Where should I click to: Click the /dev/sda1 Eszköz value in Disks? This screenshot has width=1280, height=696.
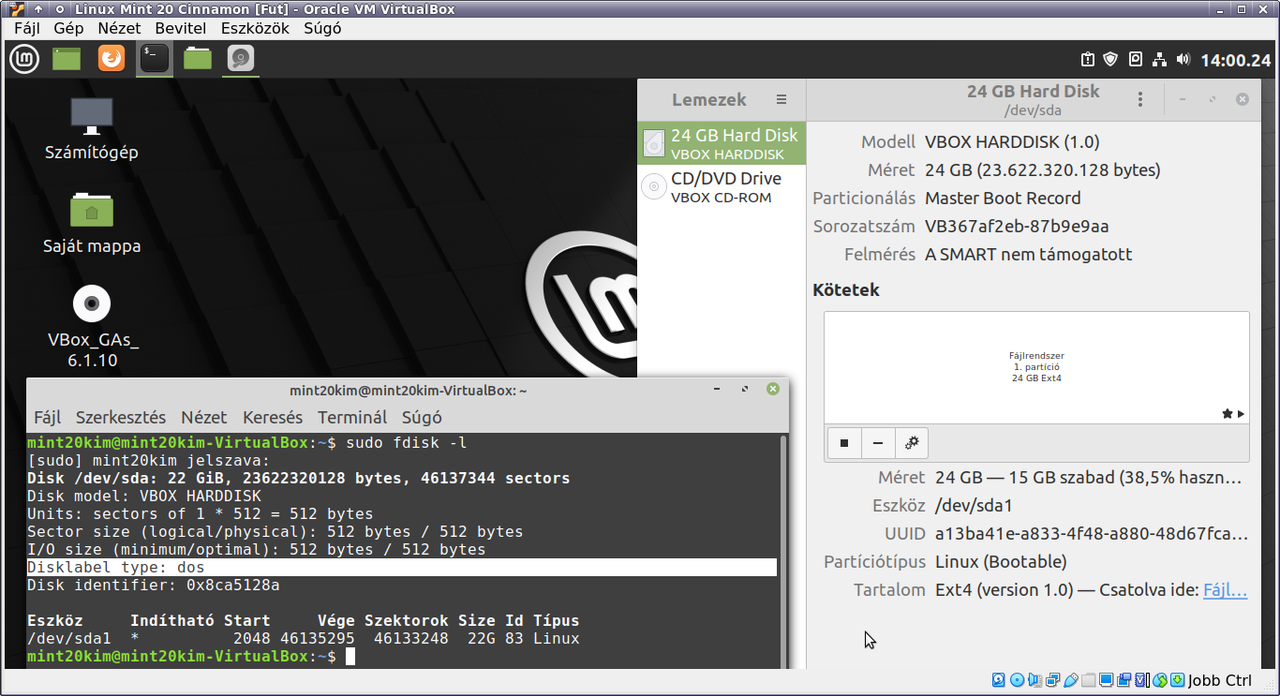(974, 506)
